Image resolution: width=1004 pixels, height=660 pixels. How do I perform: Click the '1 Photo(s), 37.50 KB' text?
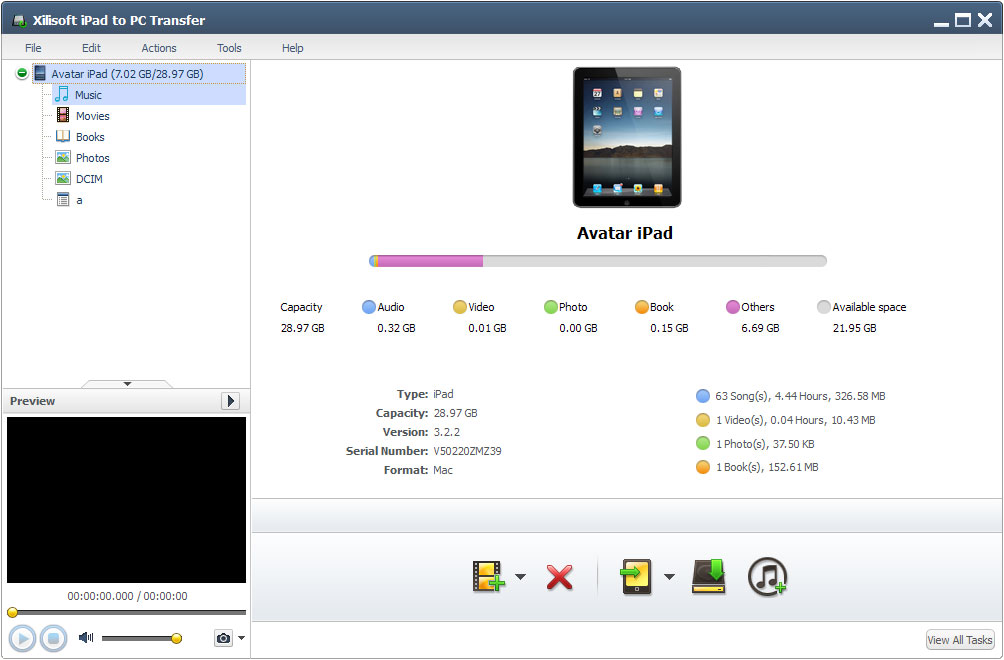coord(766,444)
